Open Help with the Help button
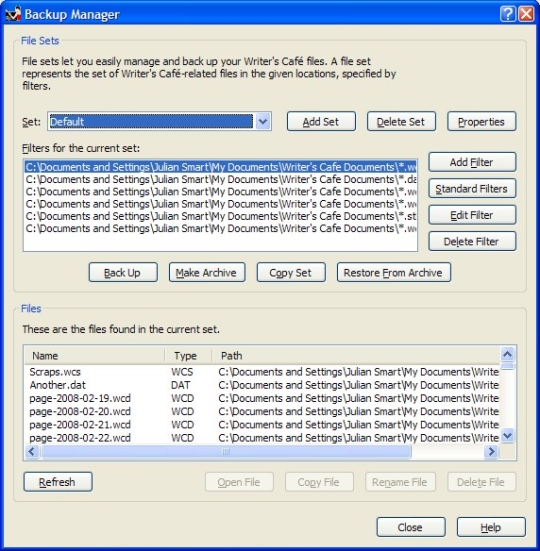Viewport: 540px width, 551px height. coord(491,527)
